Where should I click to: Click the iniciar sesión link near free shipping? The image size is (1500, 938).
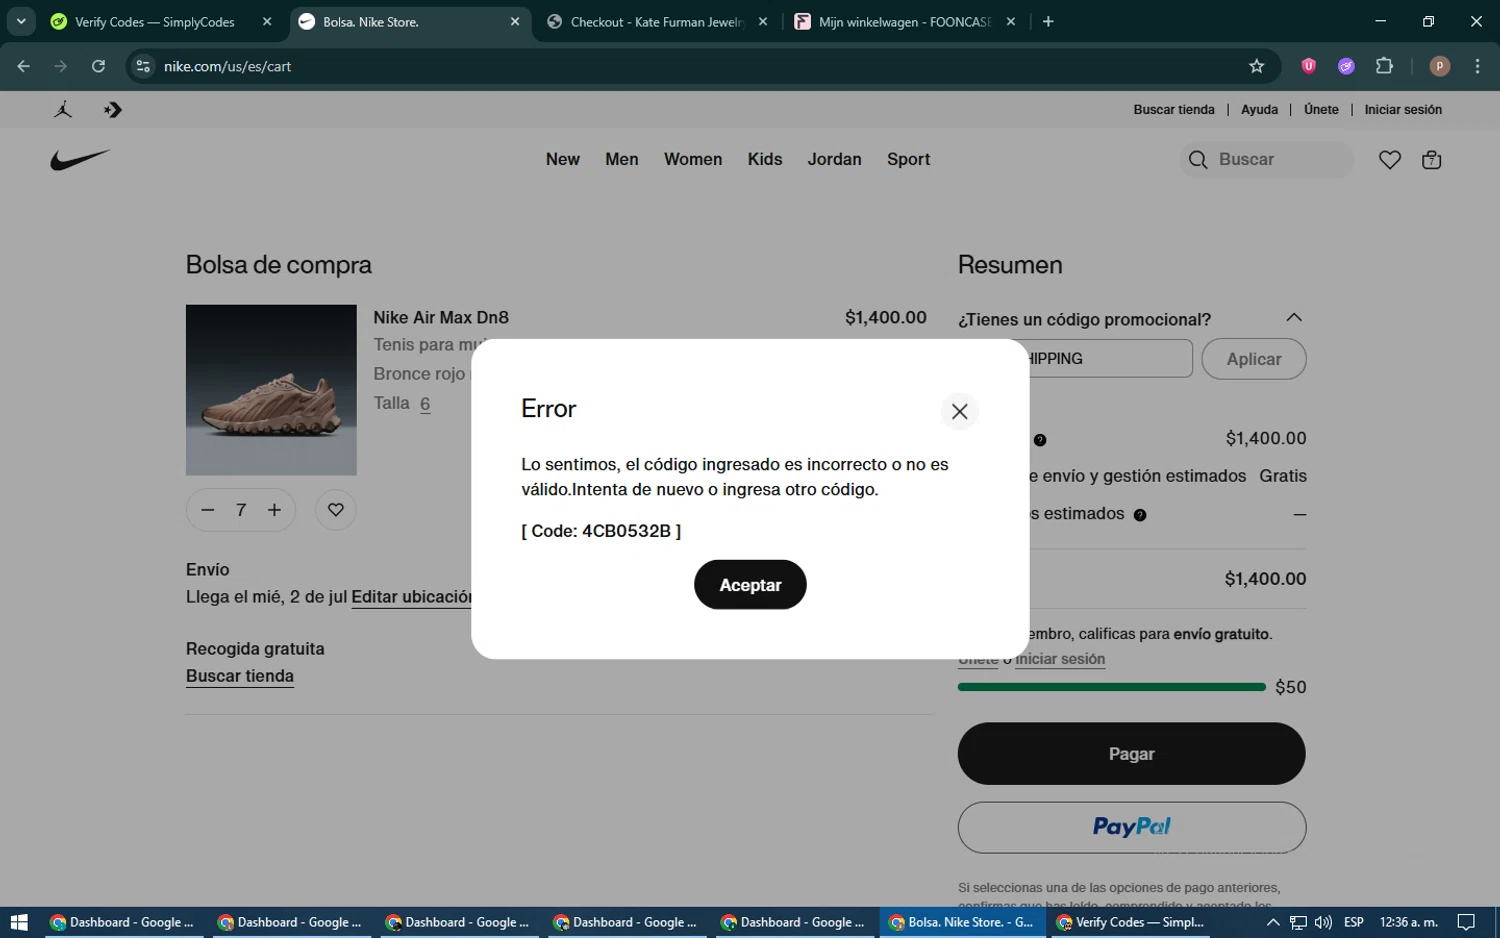pos(1060,660)
